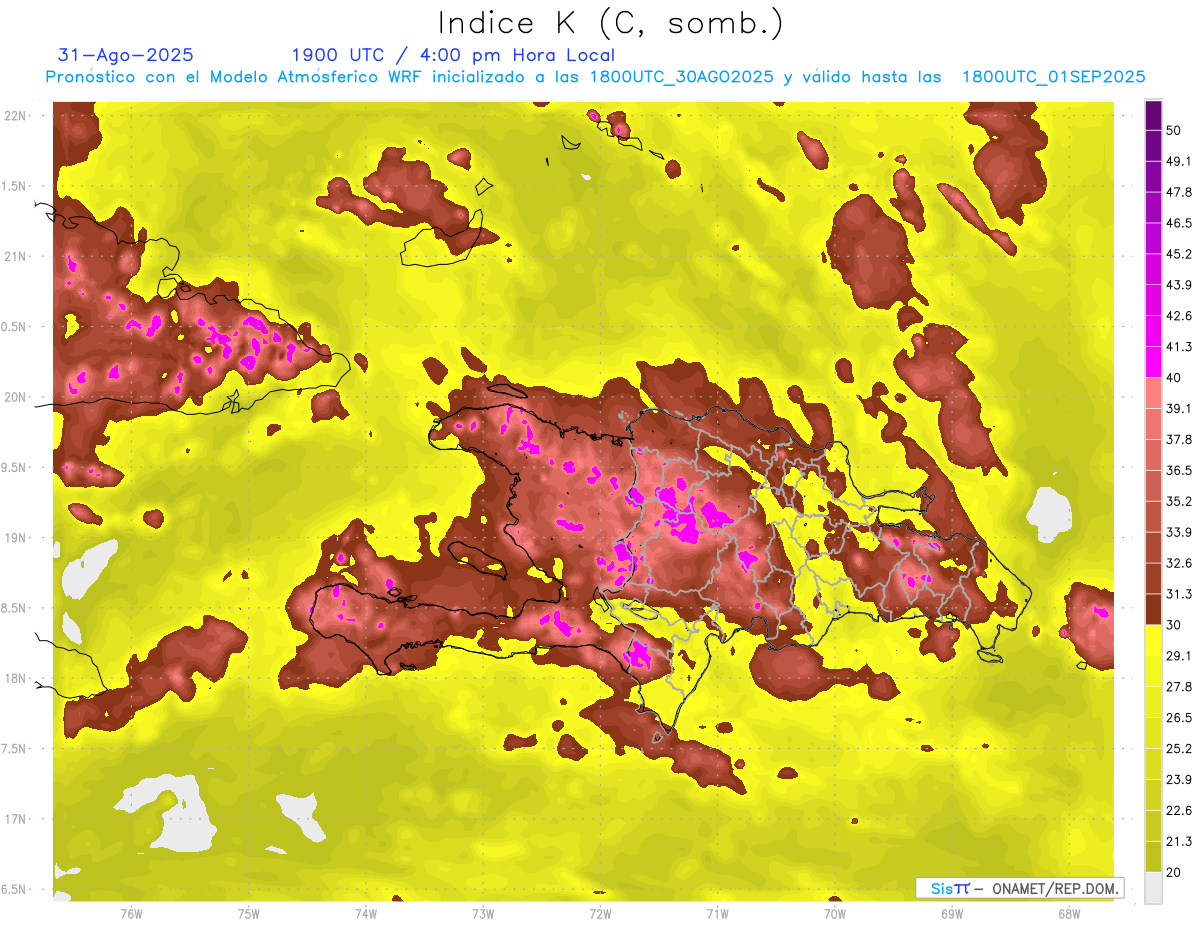Click the colorbar value "50"
This screenshot has height=927, width=1200.
click(1174, 130)
